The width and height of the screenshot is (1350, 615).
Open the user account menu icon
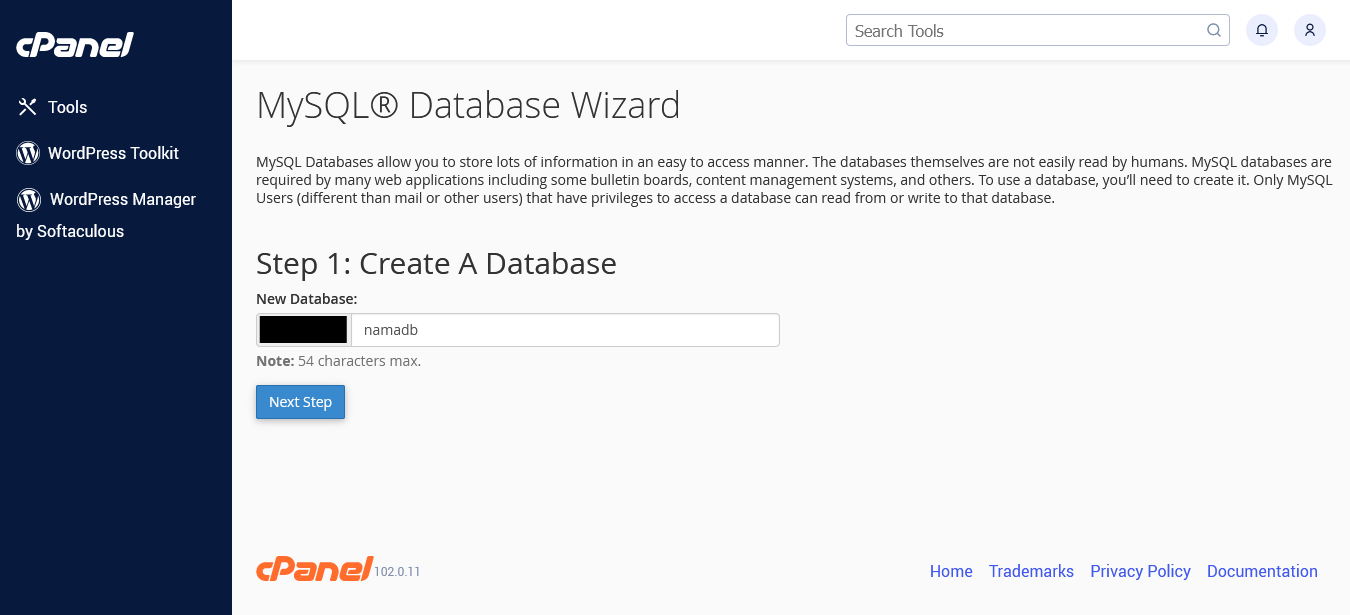coord(1310,30)
